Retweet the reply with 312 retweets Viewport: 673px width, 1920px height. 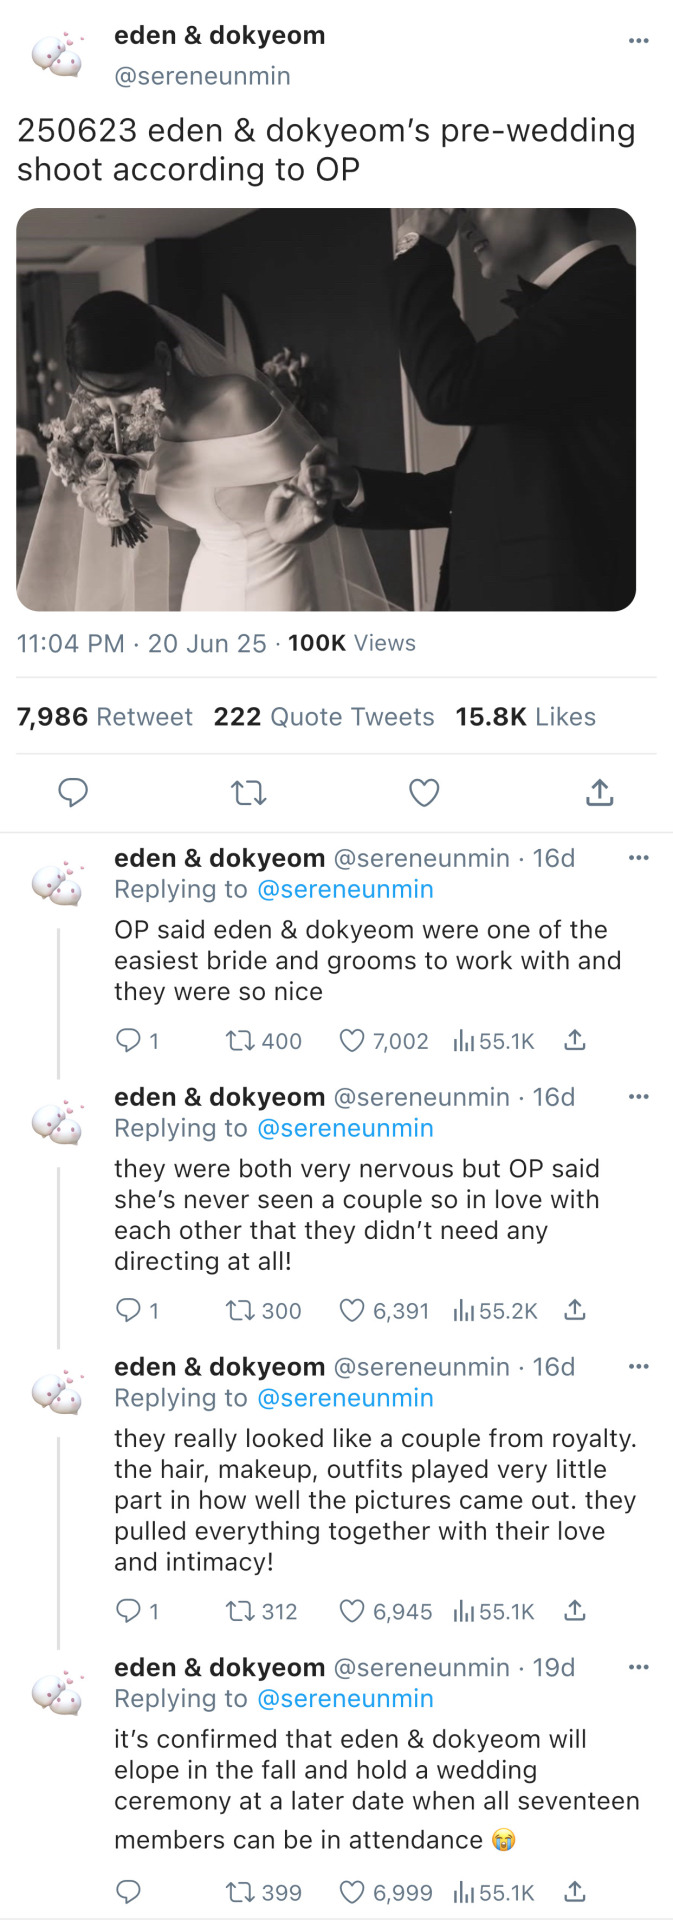[x=240, y=1611]
